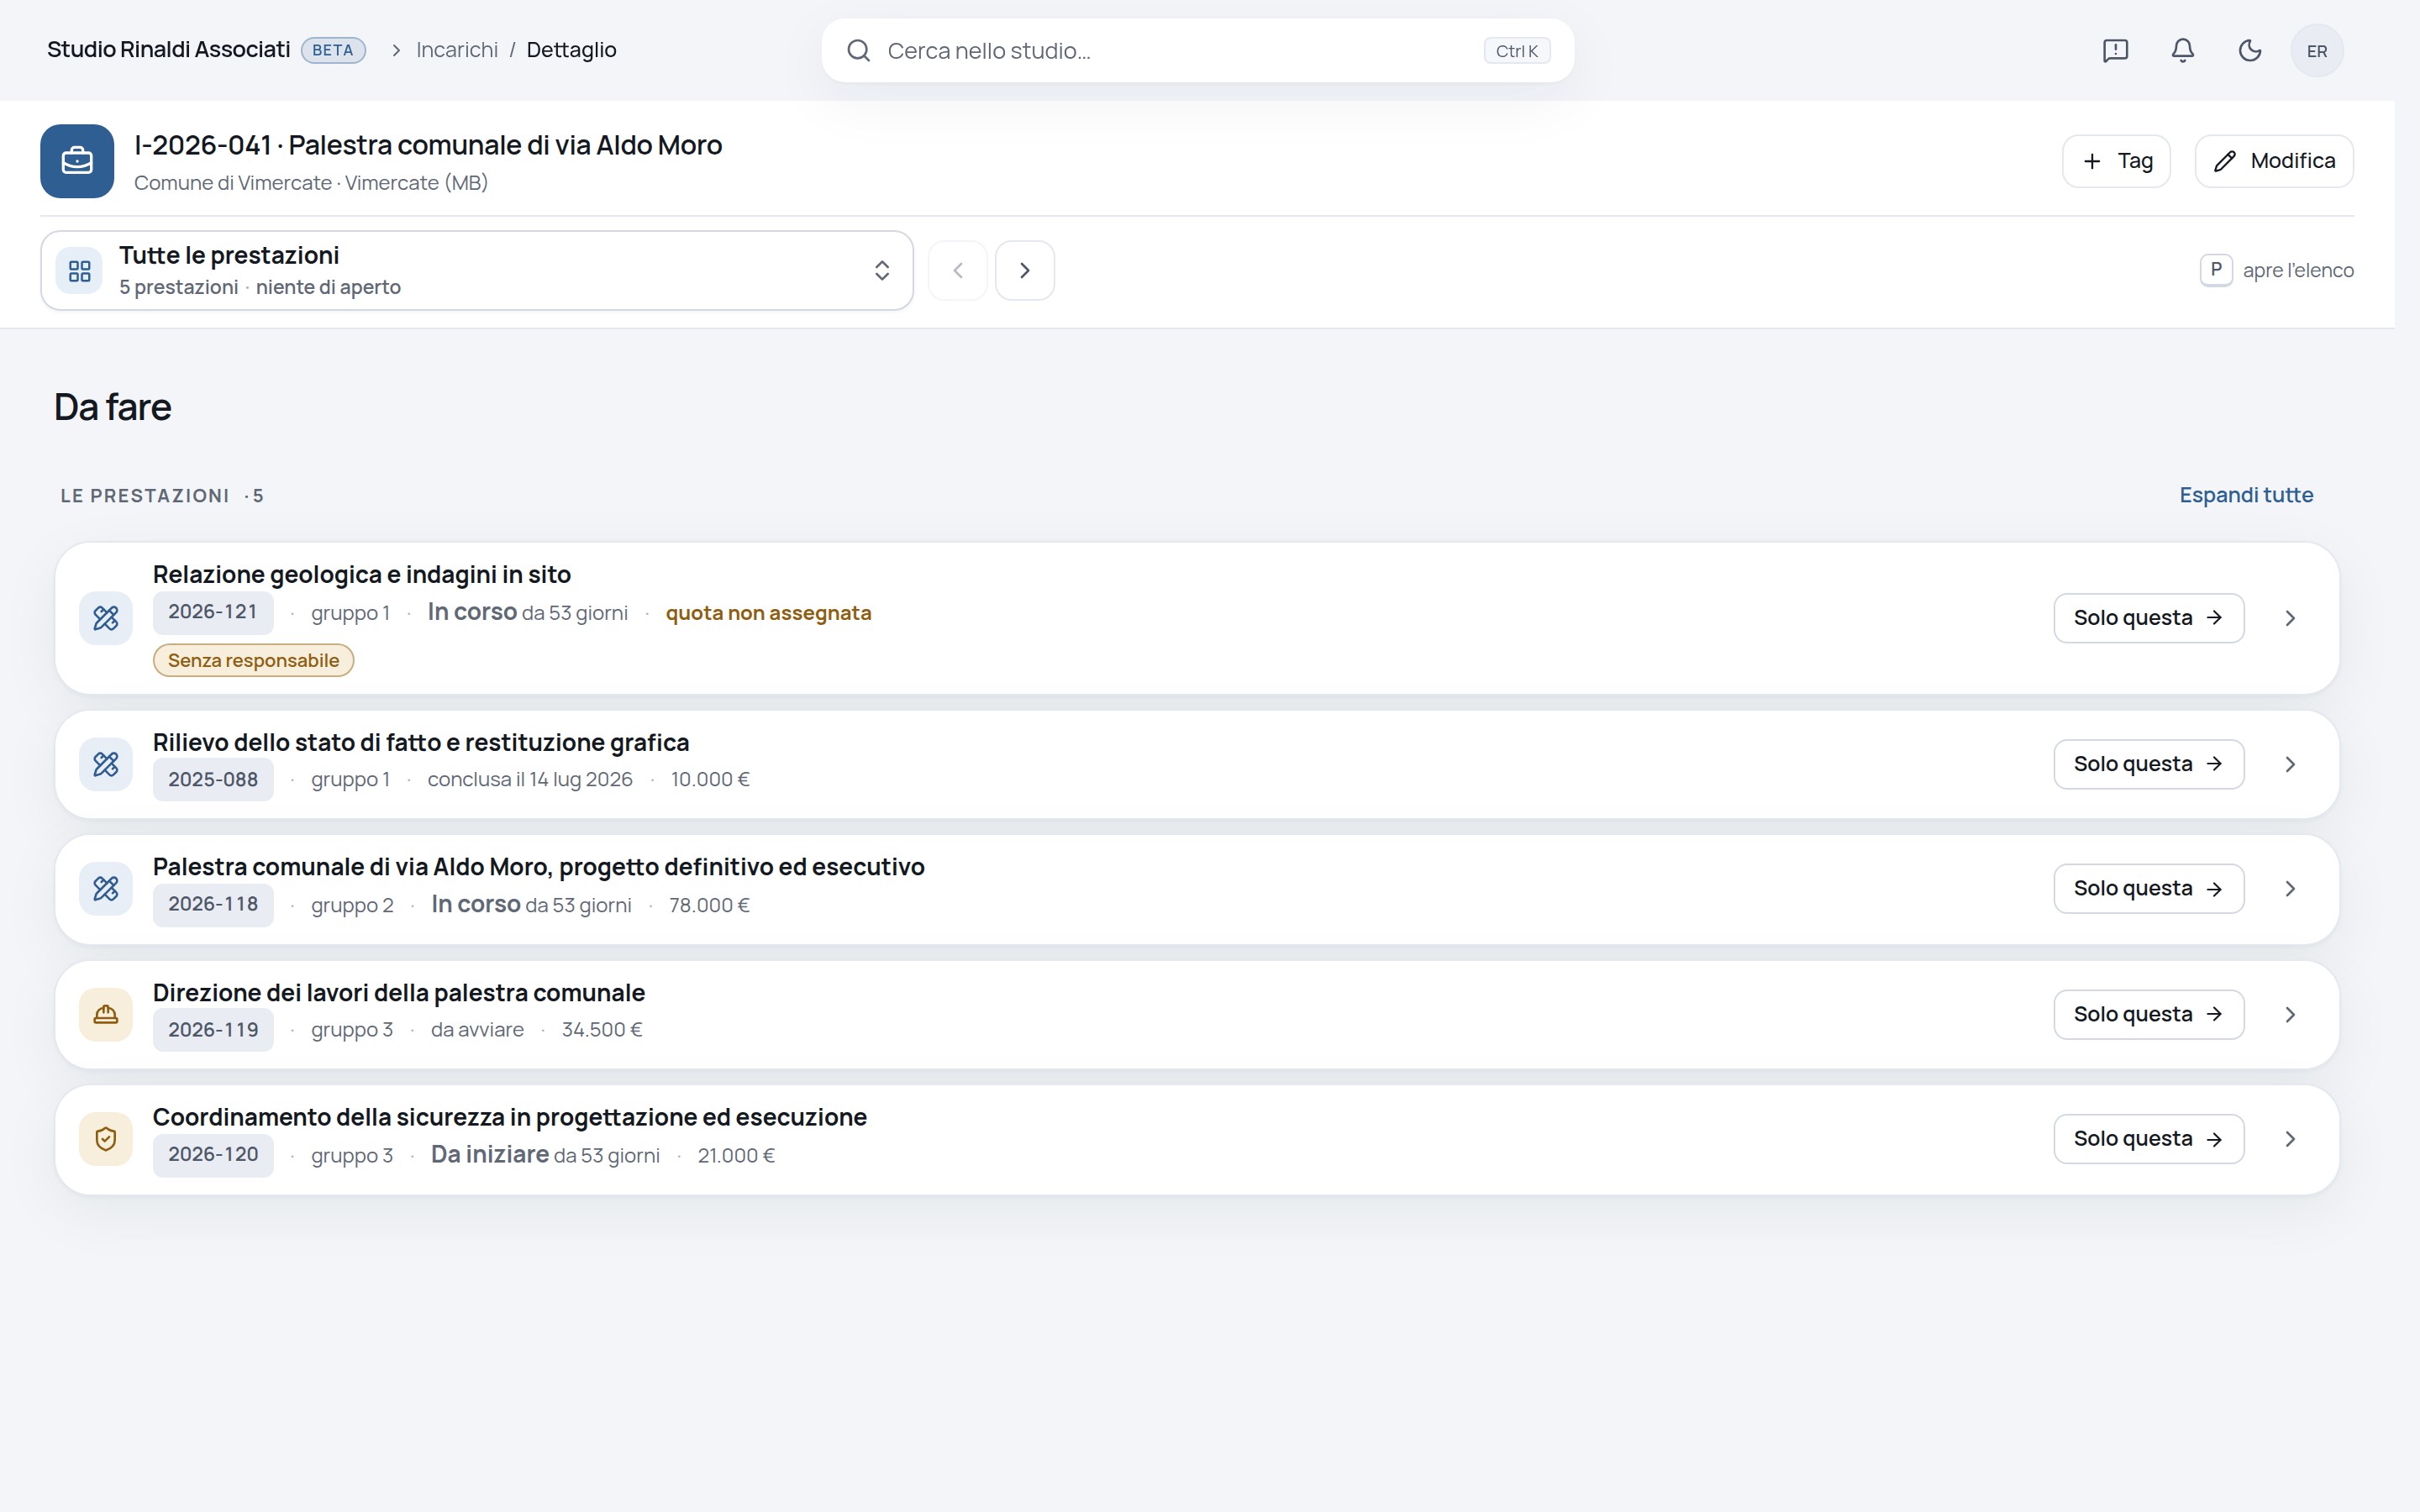Expand the Direzione dei lavori row chevron
The width and height of the screenshot is (2420, 1512).
tap(2290, 1015)
